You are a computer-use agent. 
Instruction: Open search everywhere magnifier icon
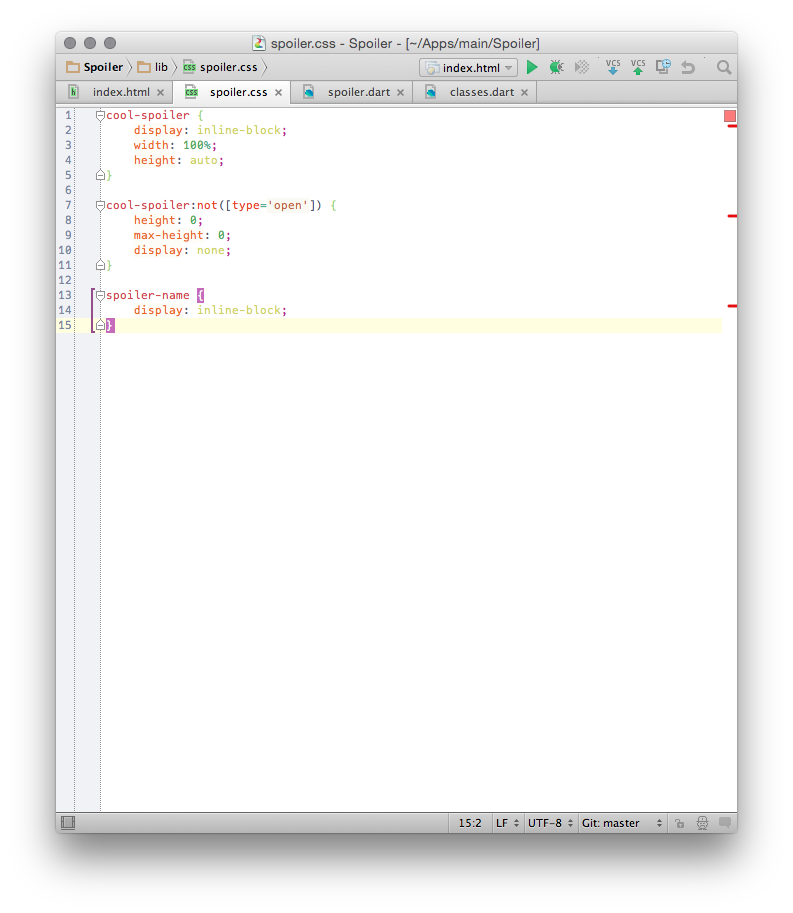coord(724,68)
